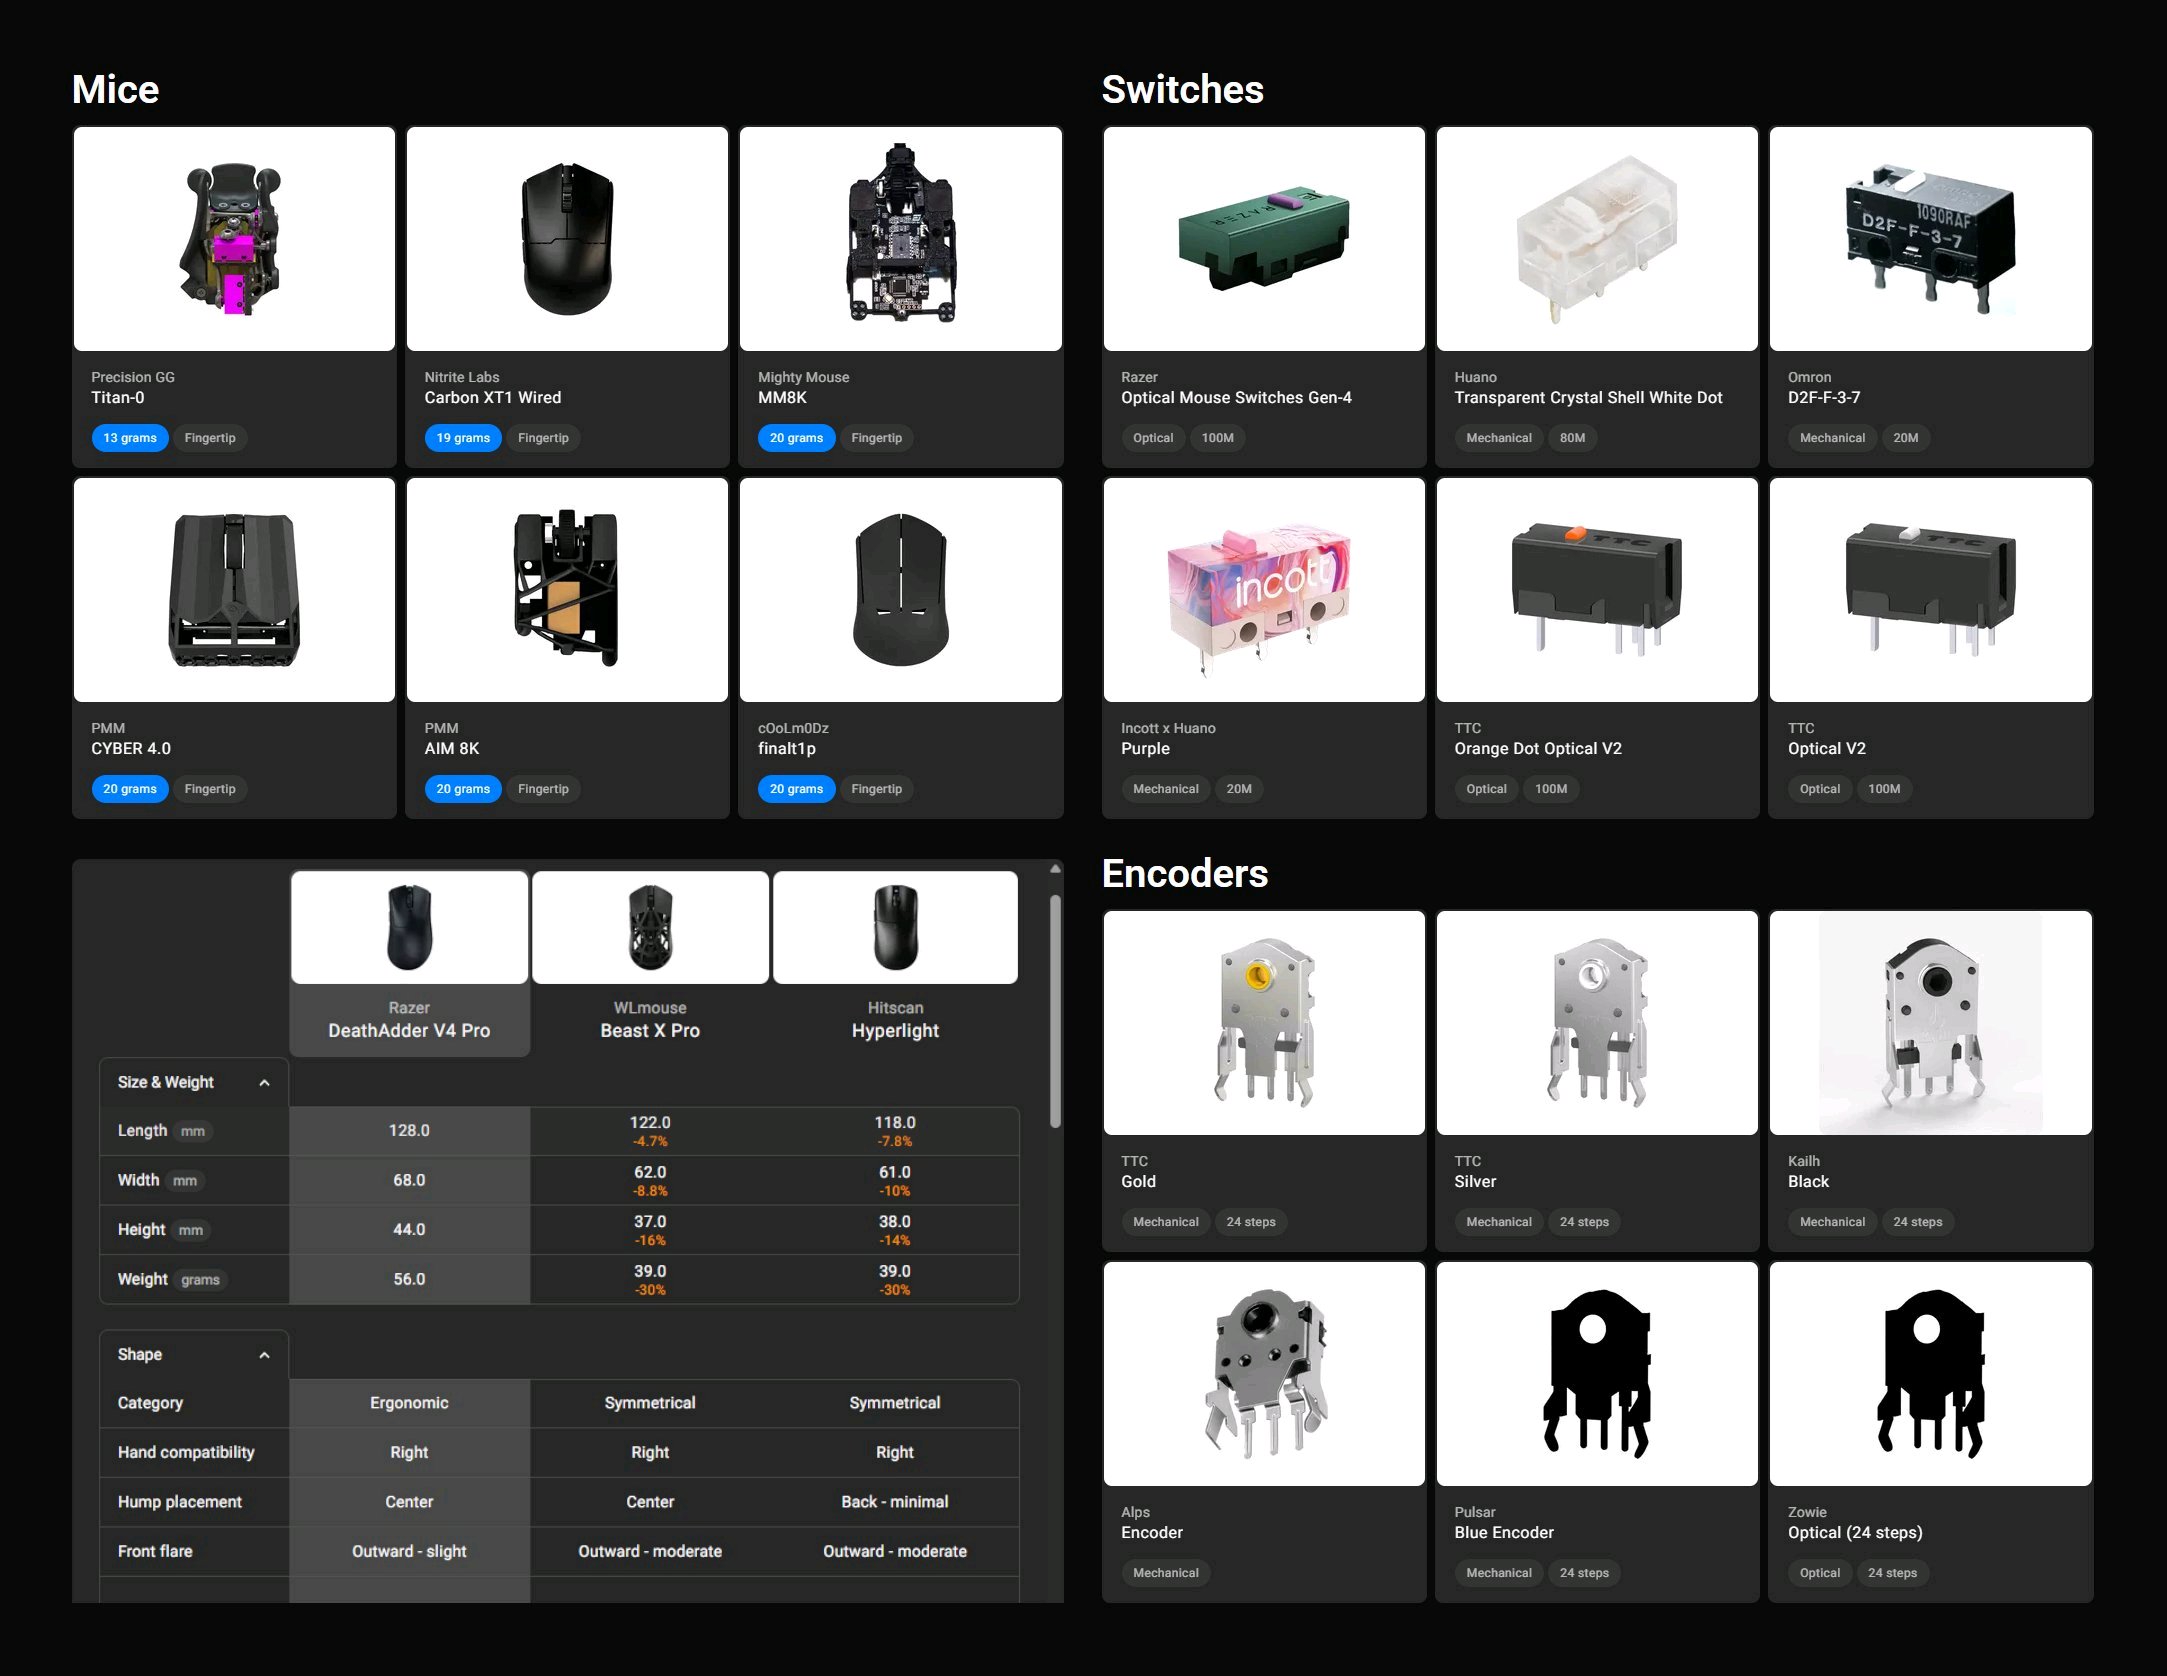Collapse the Size & Weight section
This screenshot has height=1676, width=2167.
264,1083
